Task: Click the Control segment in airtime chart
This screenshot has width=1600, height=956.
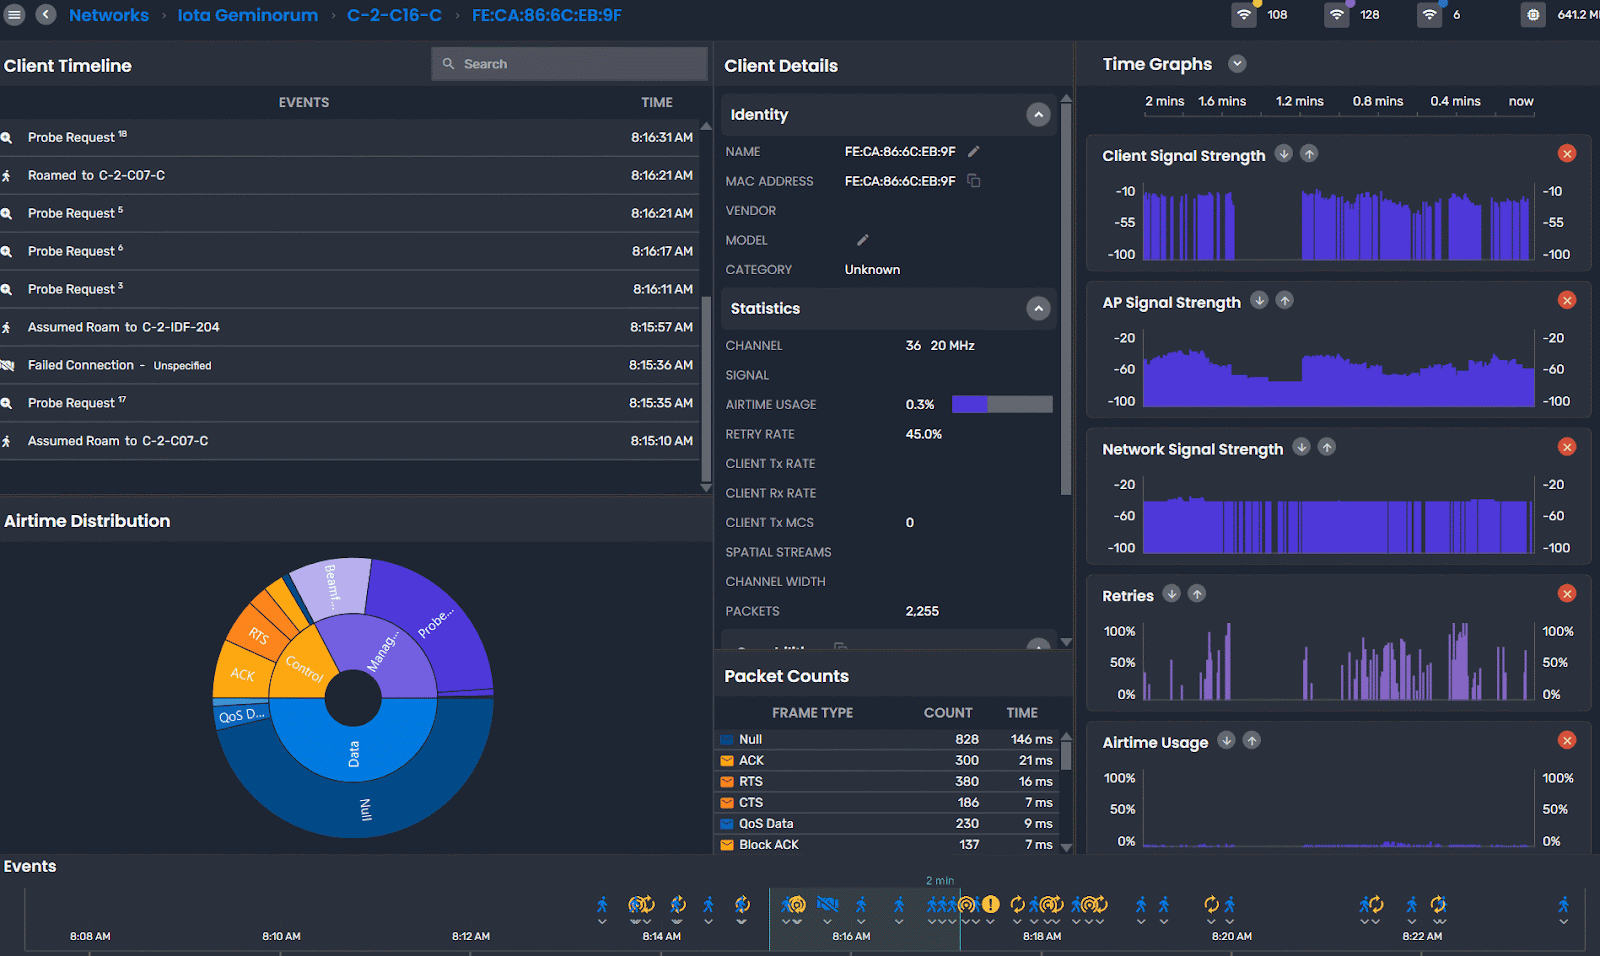Action: click(x=303, y=668)
